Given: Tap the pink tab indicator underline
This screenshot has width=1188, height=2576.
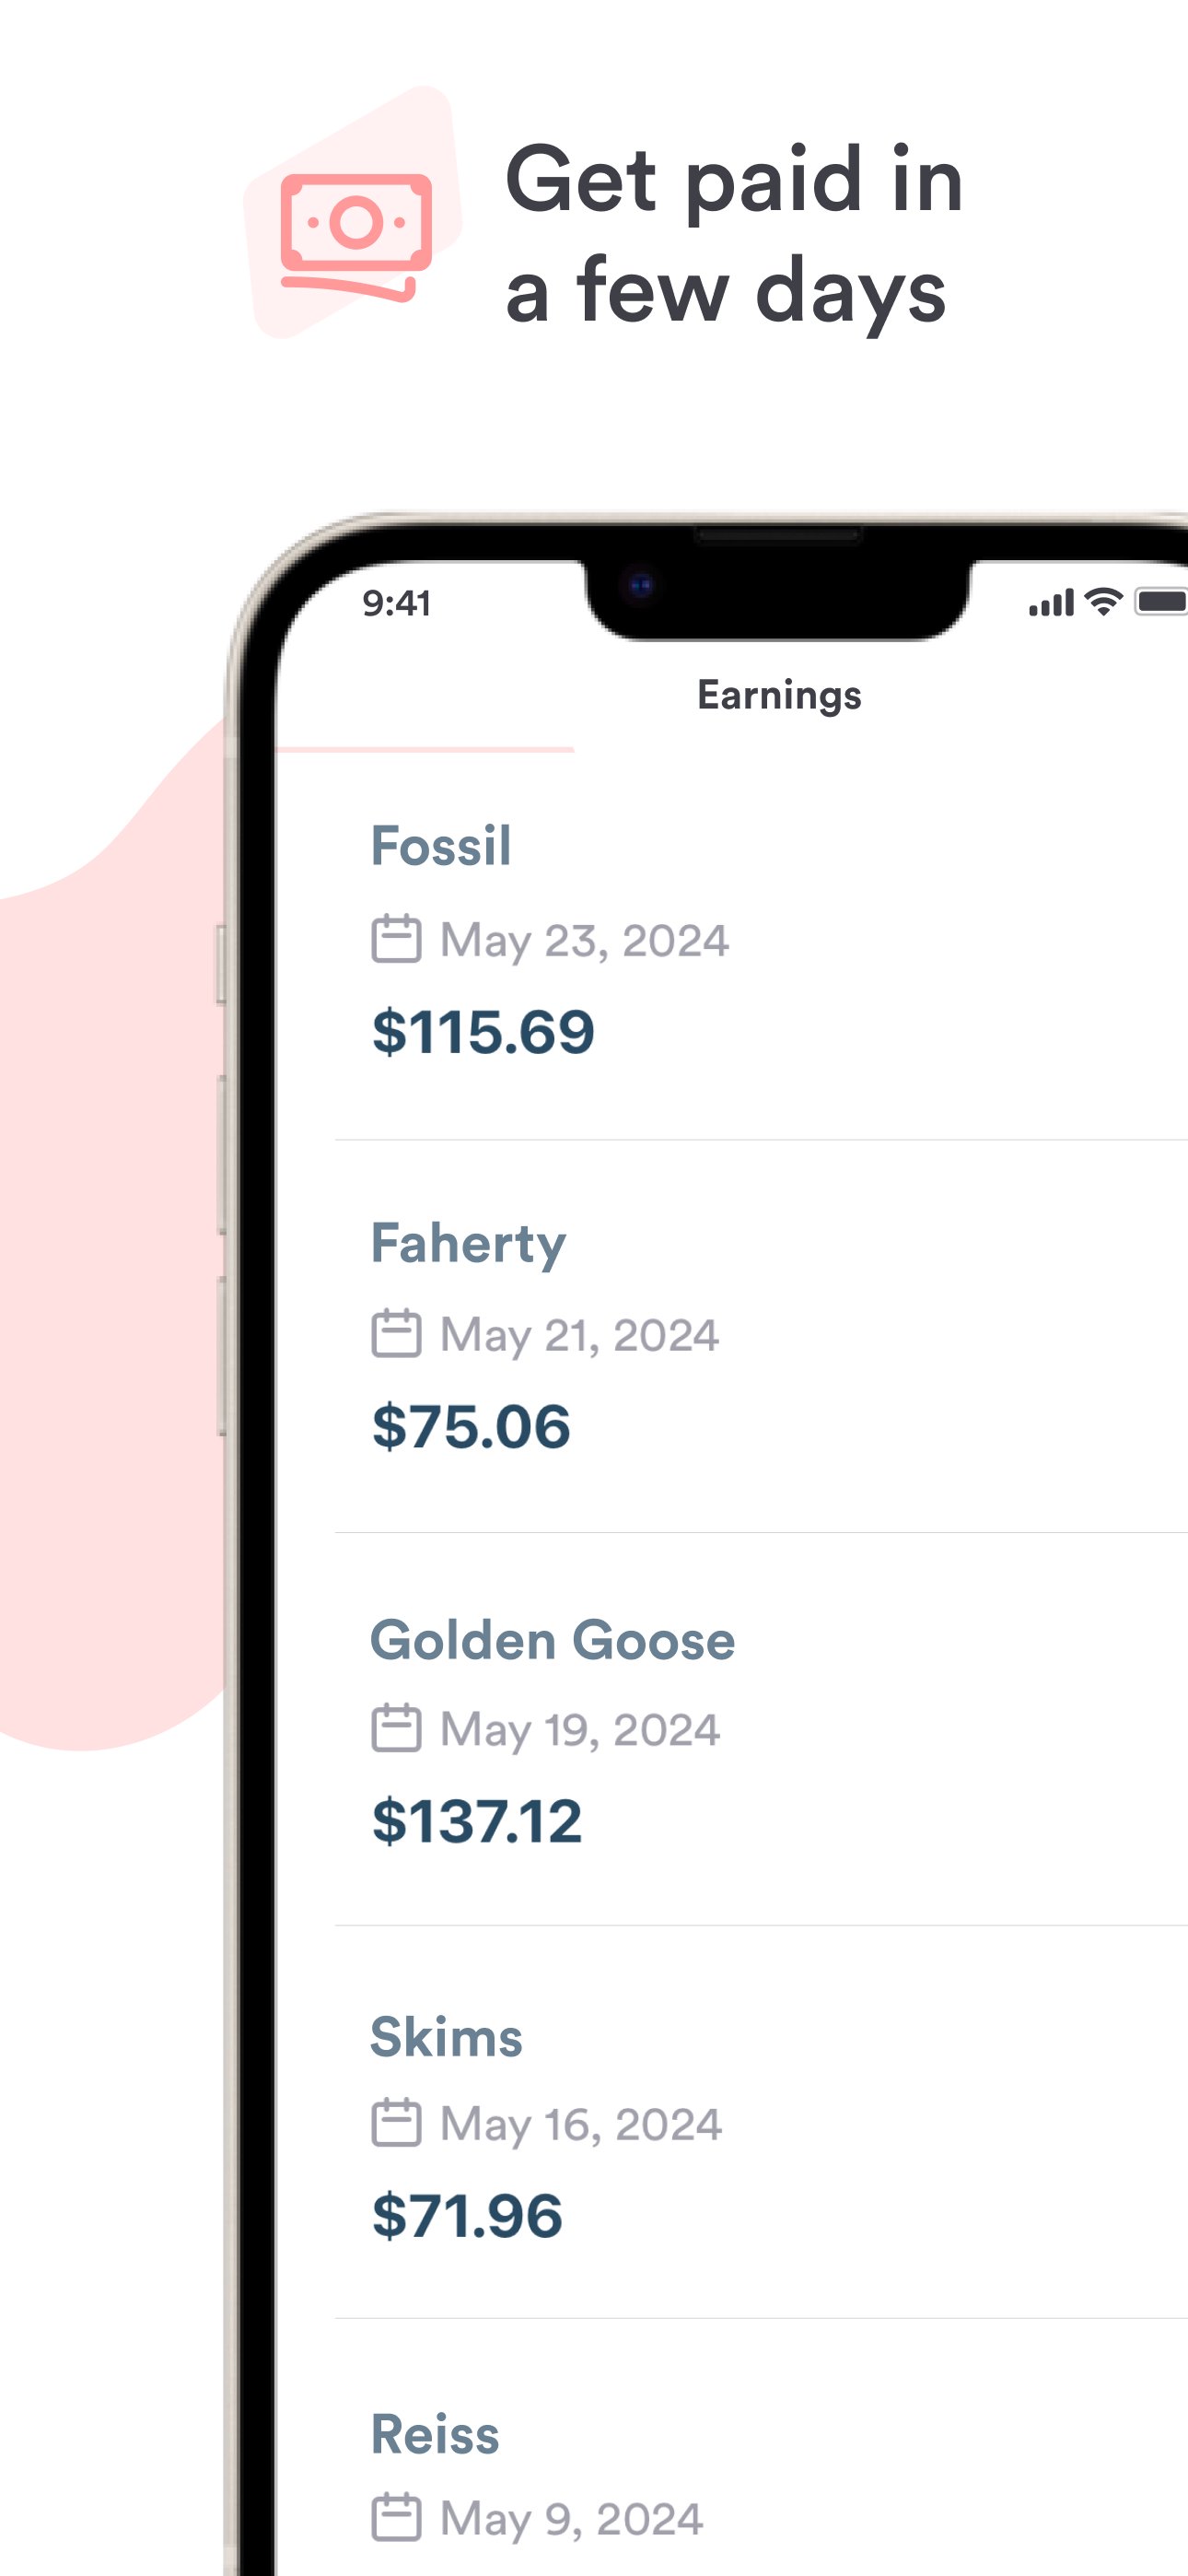Looking at the screenshot, I should (425, 749).
